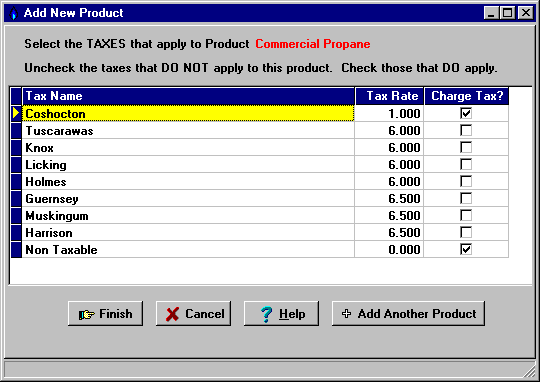Tick Charge Tax checkbox for Muskingum
Viewport: 540px width, 382px height.
coord(466,215)
